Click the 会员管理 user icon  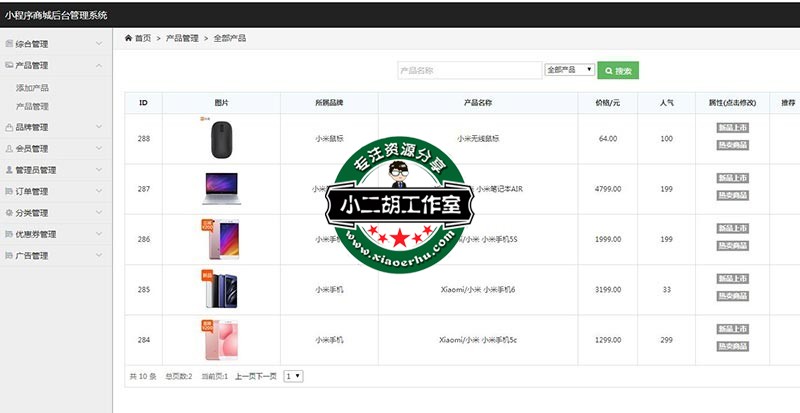(x=9, y=149)
